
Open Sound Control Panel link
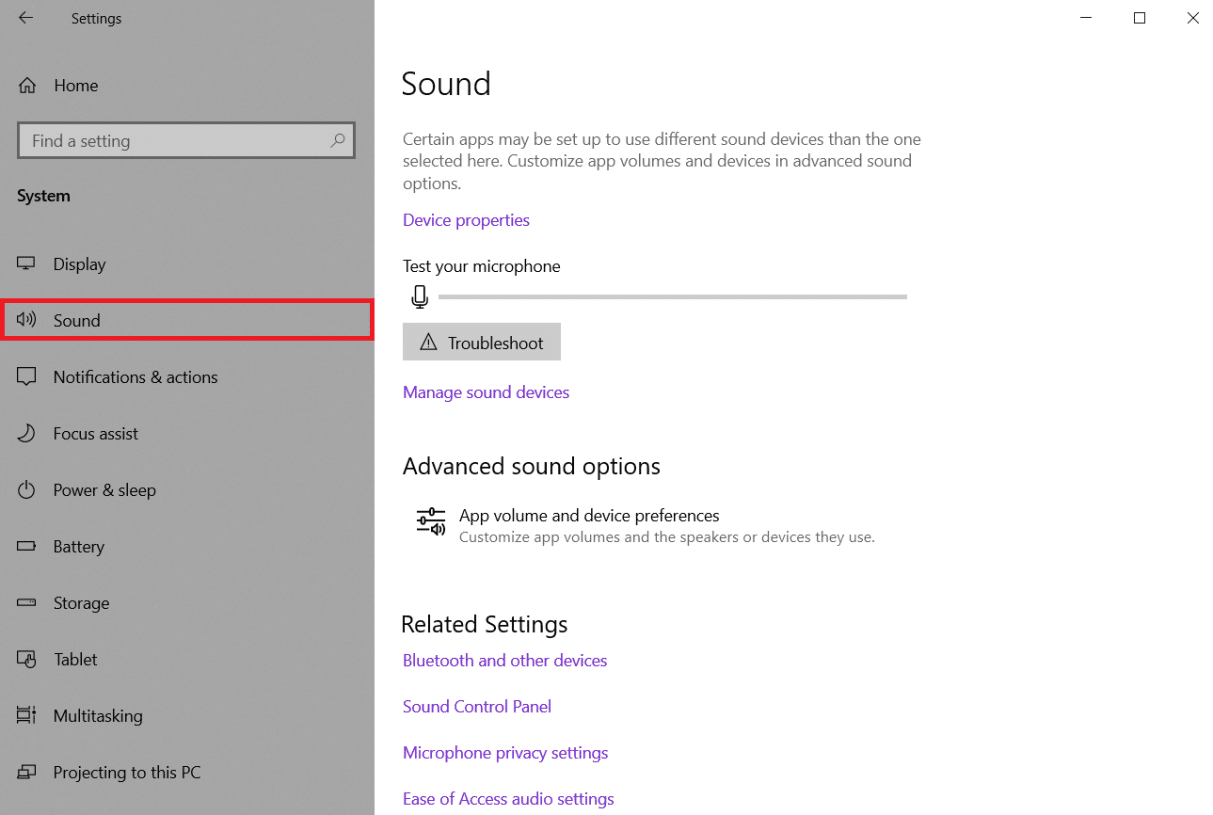point(477,707)
